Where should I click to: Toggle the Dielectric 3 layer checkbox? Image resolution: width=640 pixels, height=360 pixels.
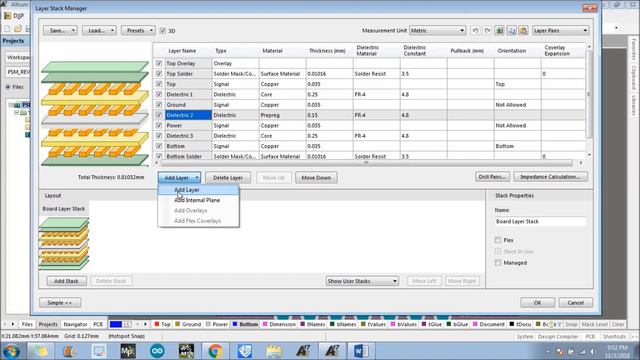(159, 136)
